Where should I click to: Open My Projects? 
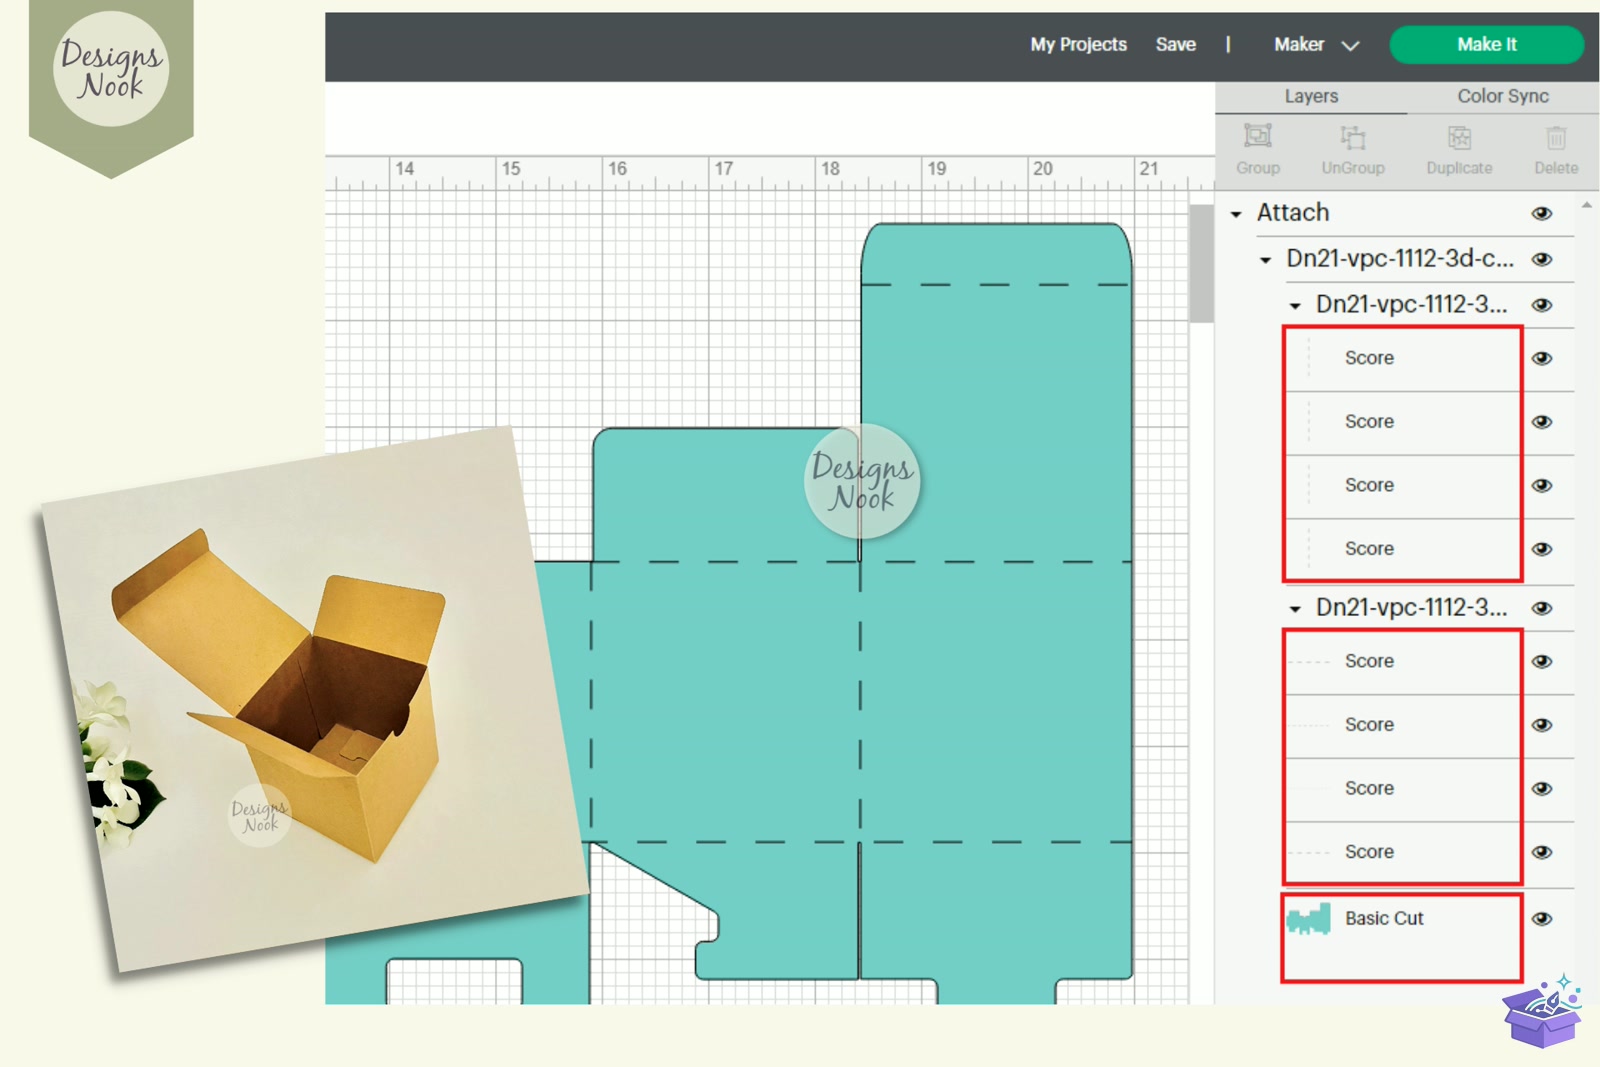1078,45
